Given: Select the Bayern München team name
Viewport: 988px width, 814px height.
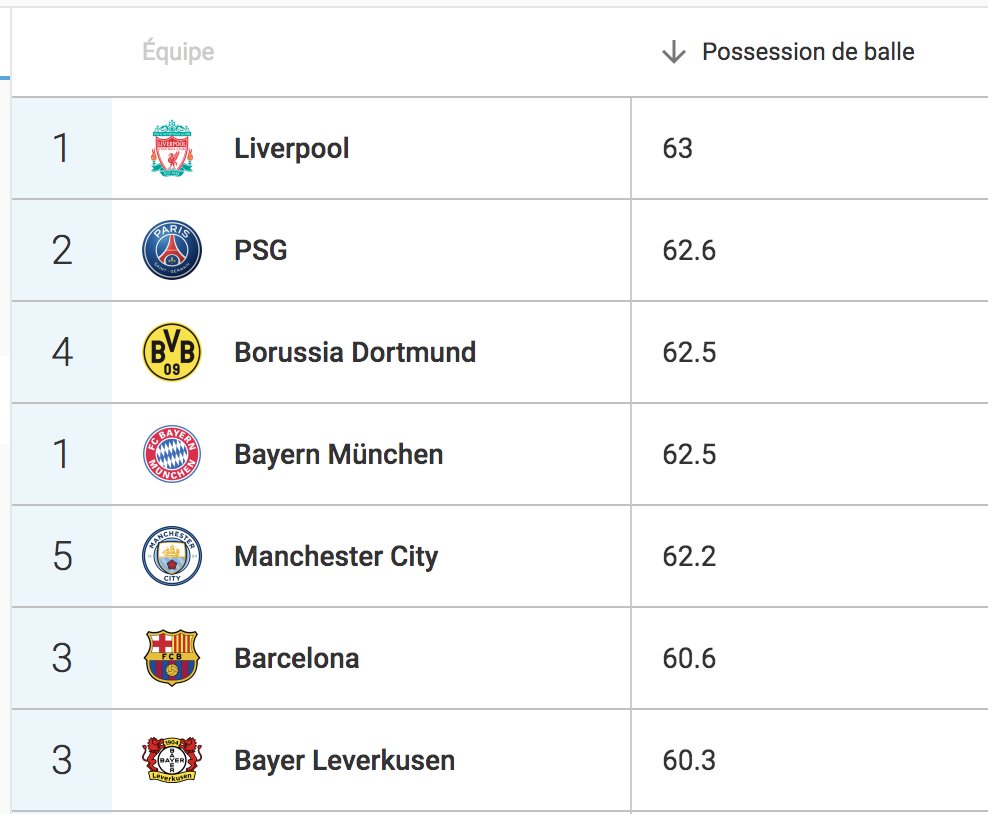Looking at the screenshot, I should pyautogui.click(x=339, y=454).
